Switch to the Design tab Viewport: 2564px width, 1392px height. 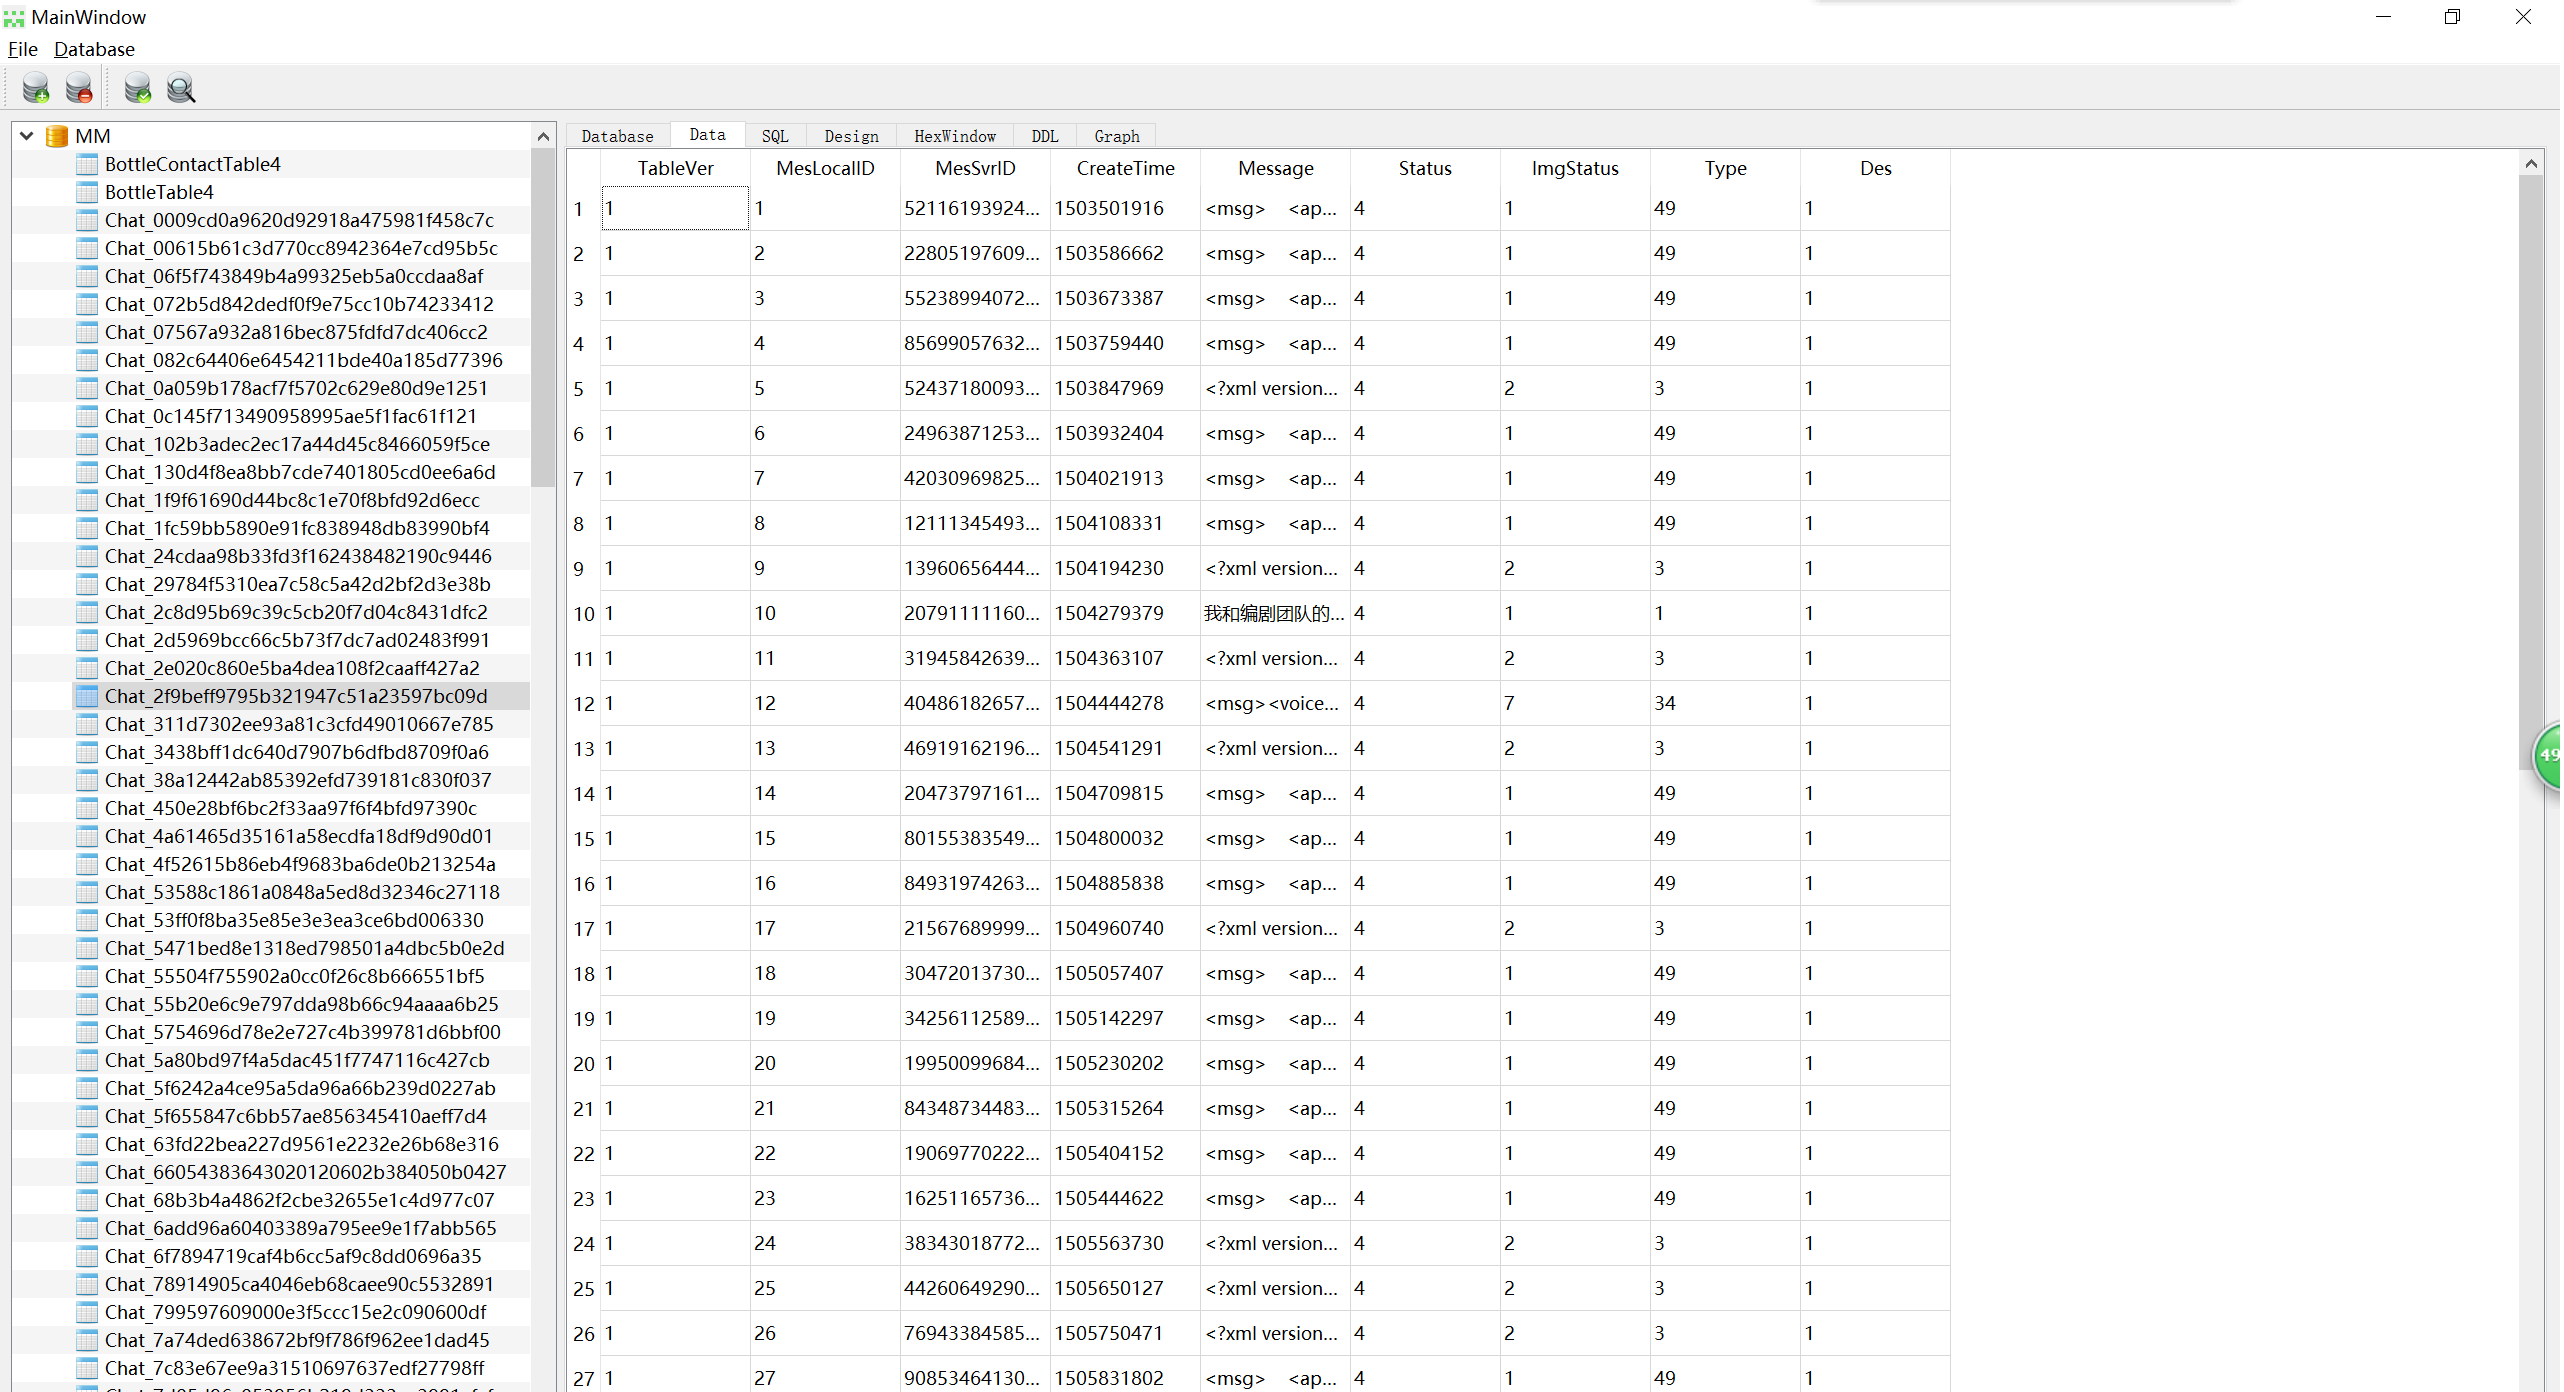pyautogui.click(x=851, y=136)
